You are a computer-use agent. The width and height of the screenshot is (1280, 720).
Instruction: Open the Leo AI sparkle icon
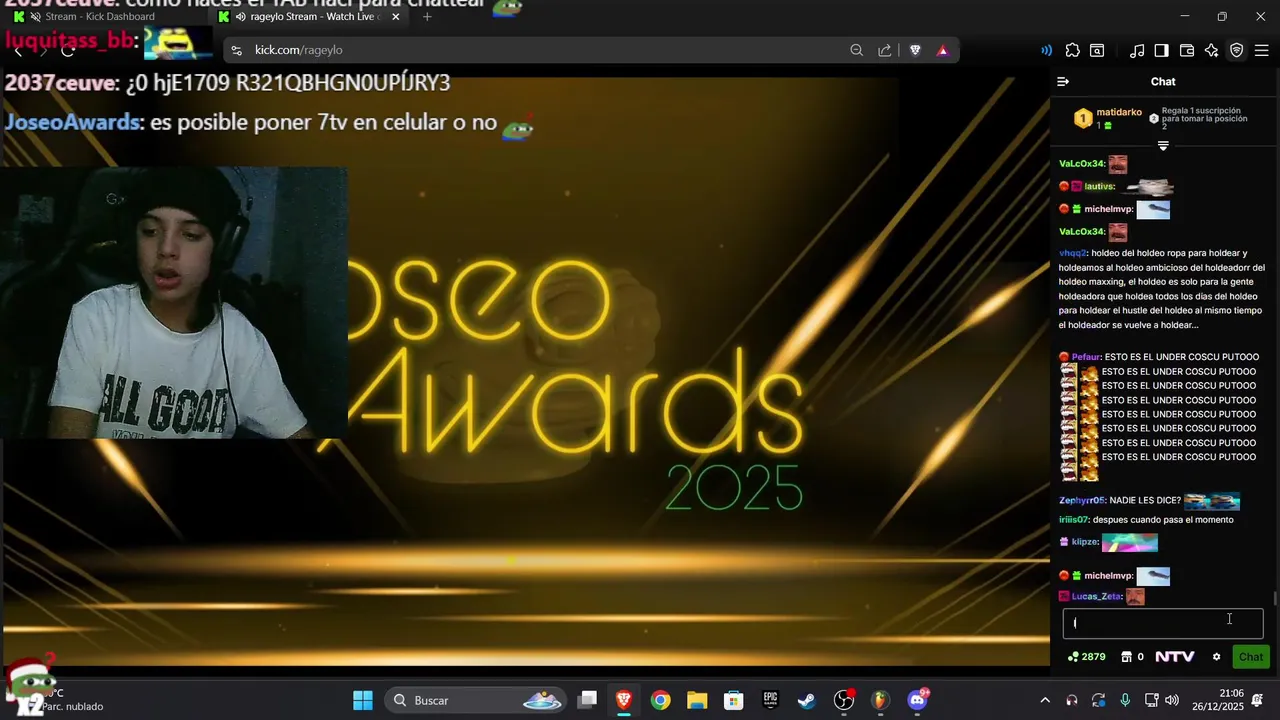(1211, 50)
